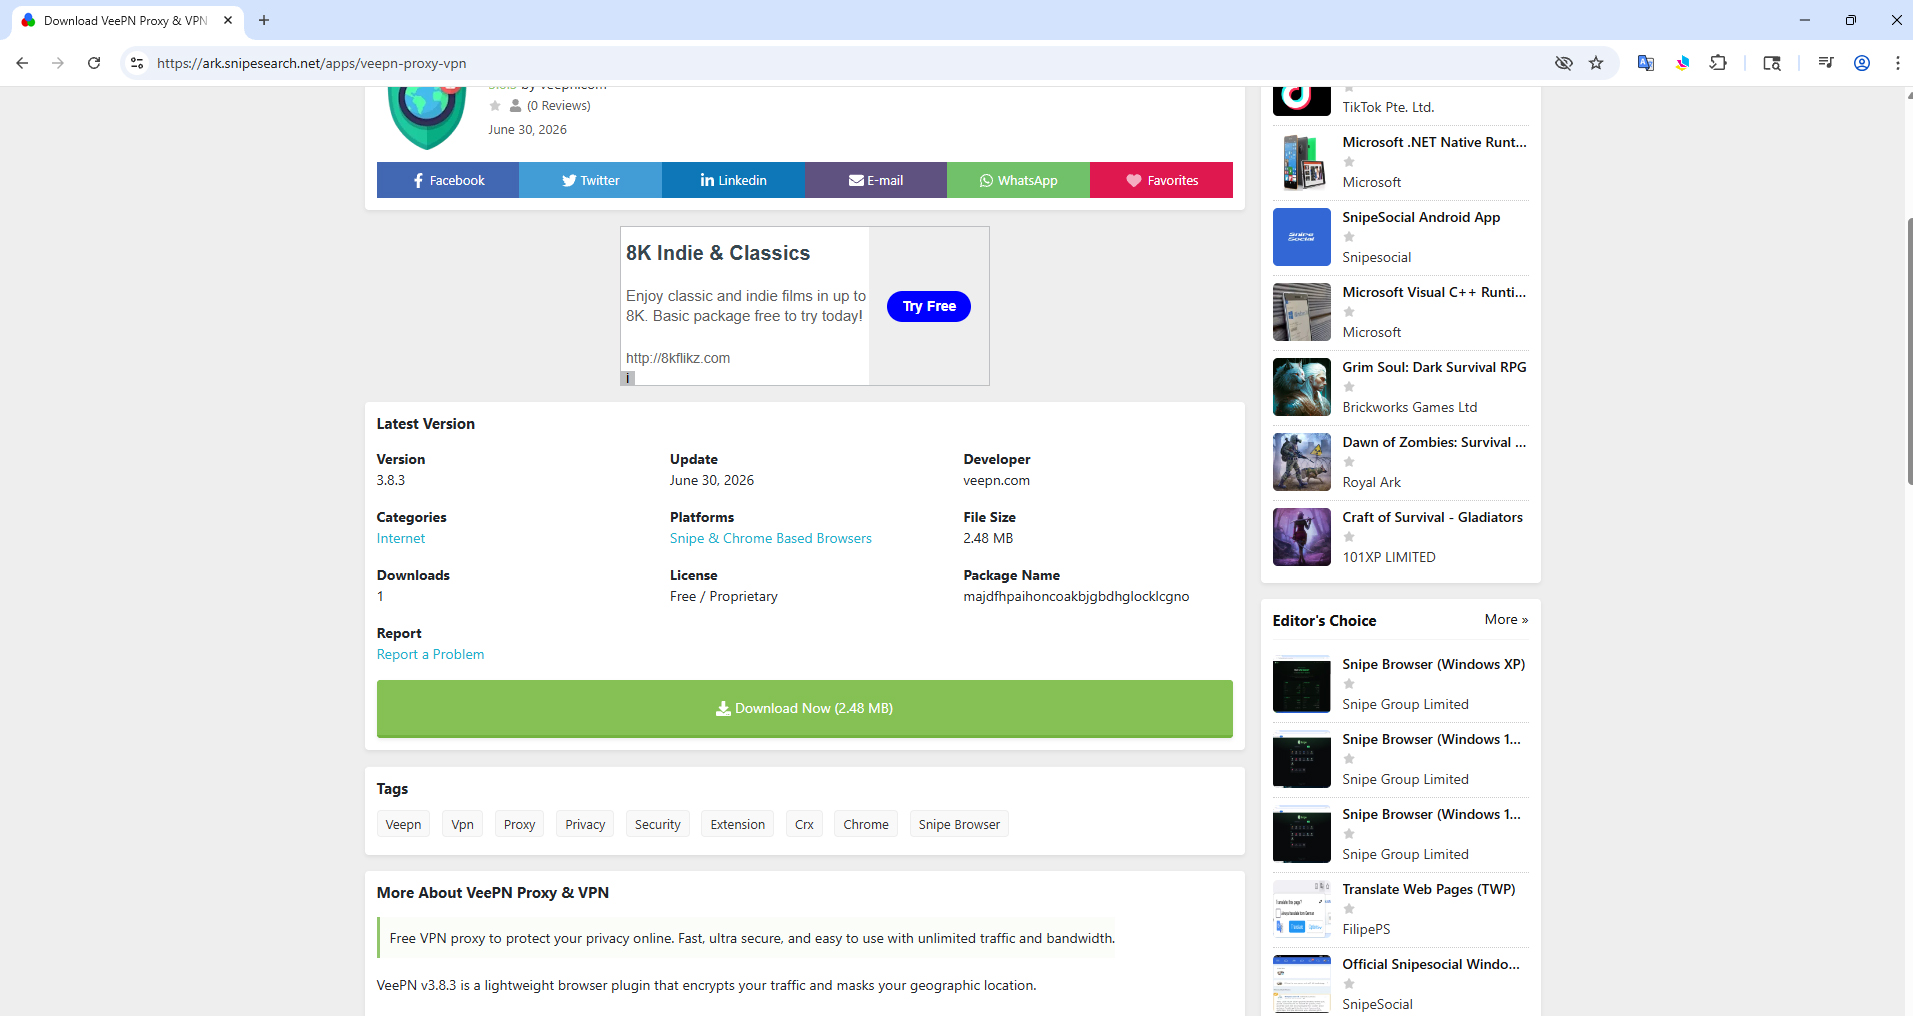The image size is (1913, 1016).
Task: Open Translate Web Pages thumbnail
Action: tap(1302, 909)
